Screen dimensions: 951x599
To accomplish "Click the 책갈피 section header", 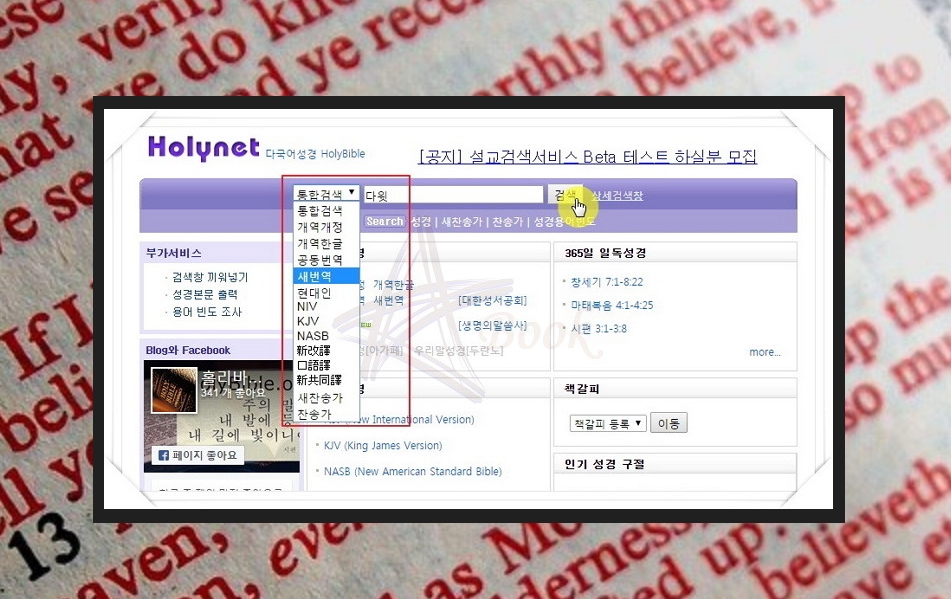I will point(582,389).
